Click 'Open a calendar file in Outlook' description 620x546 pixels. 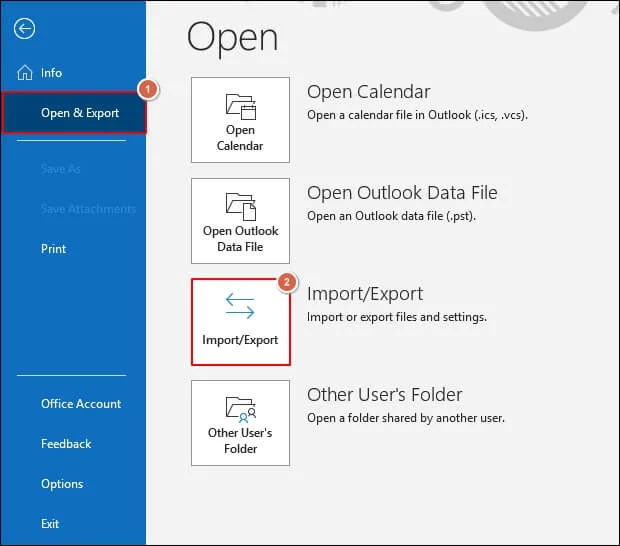418,115
